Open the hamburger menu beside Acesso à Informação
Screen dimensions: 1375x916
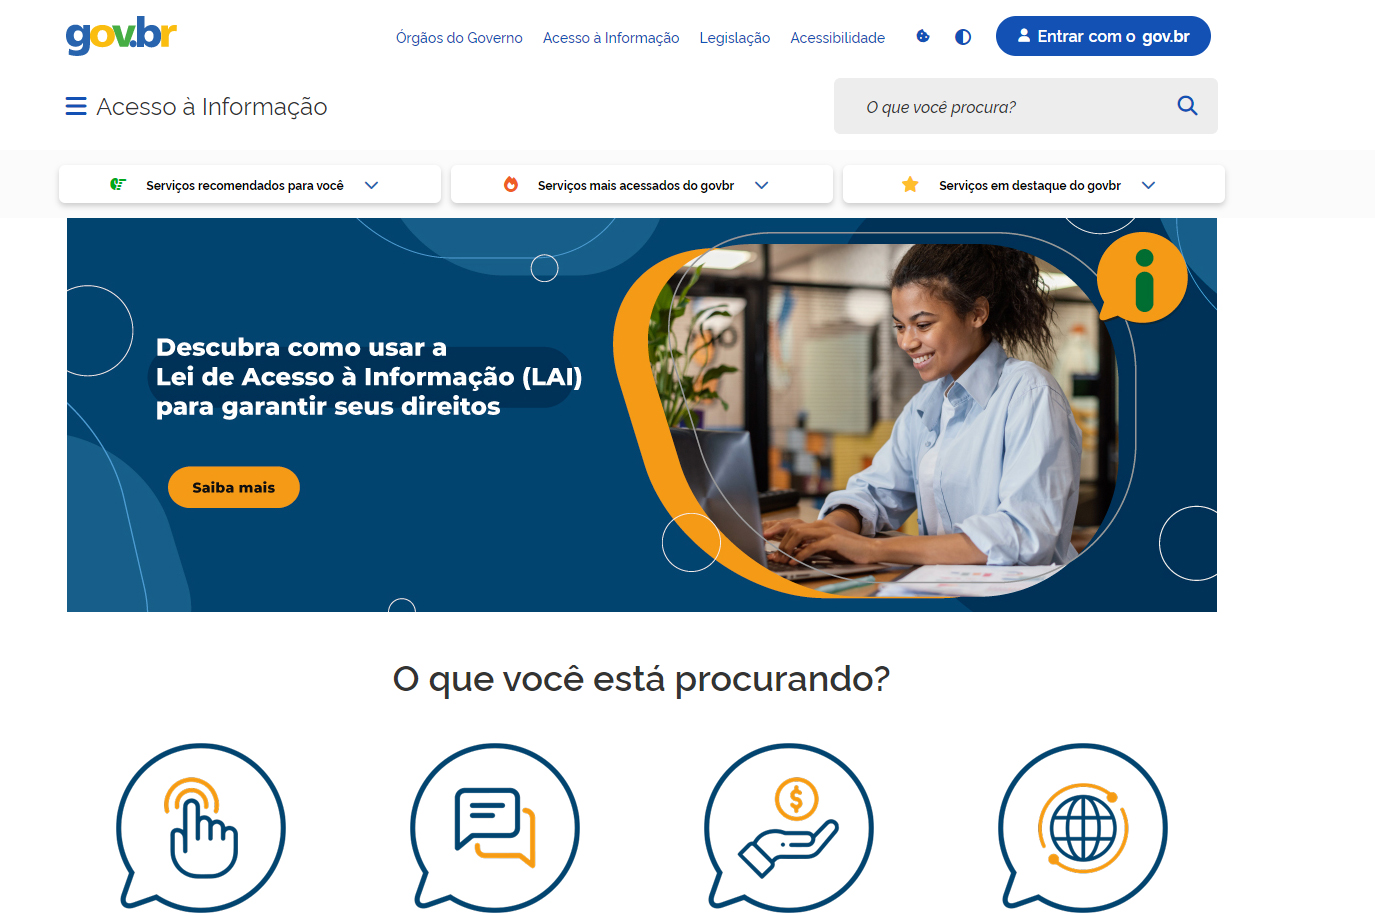(x=76, y=106)
